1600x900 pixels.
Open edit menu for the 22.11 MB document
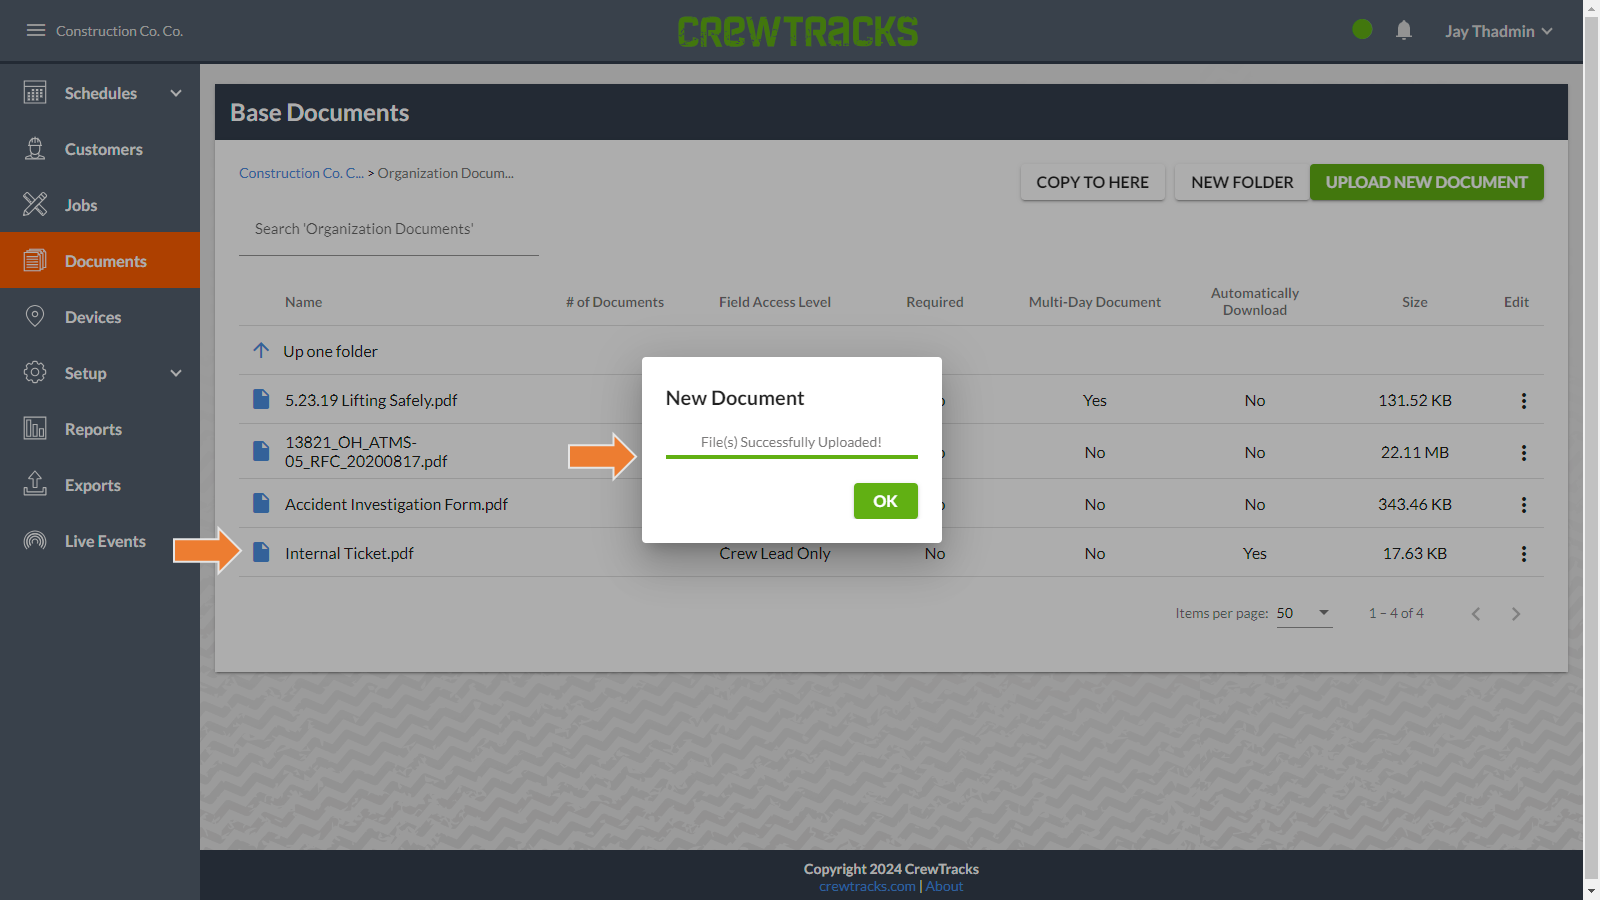(1524, 453)
